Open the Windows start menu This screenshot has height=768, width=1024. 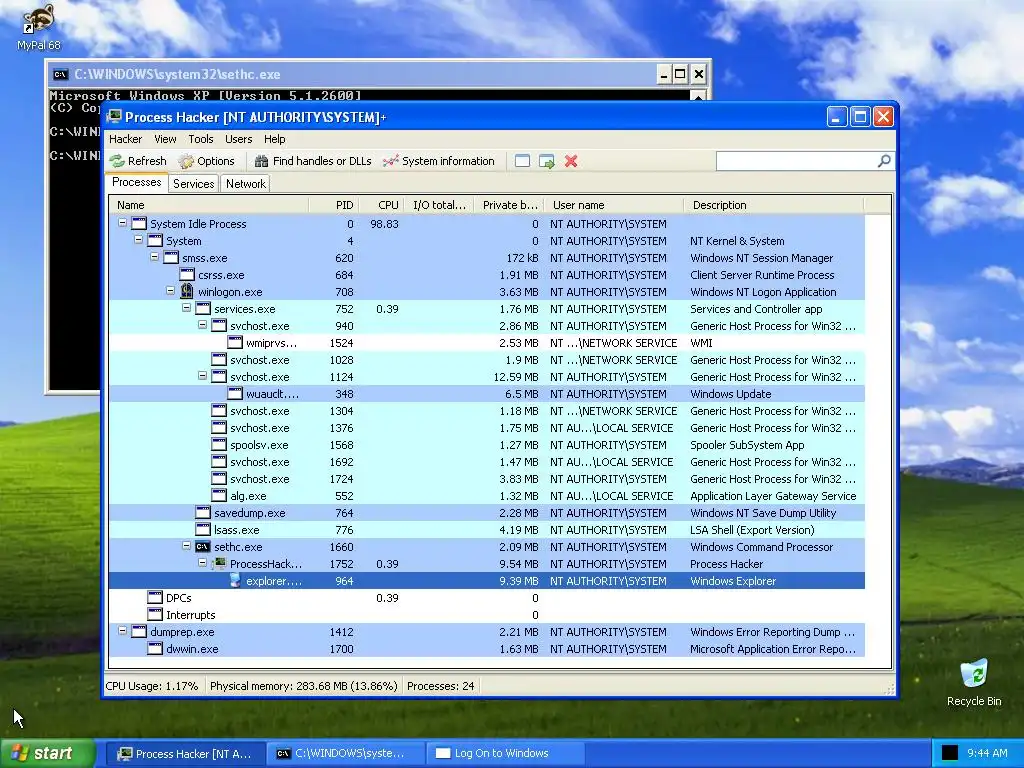coord(46,753)
